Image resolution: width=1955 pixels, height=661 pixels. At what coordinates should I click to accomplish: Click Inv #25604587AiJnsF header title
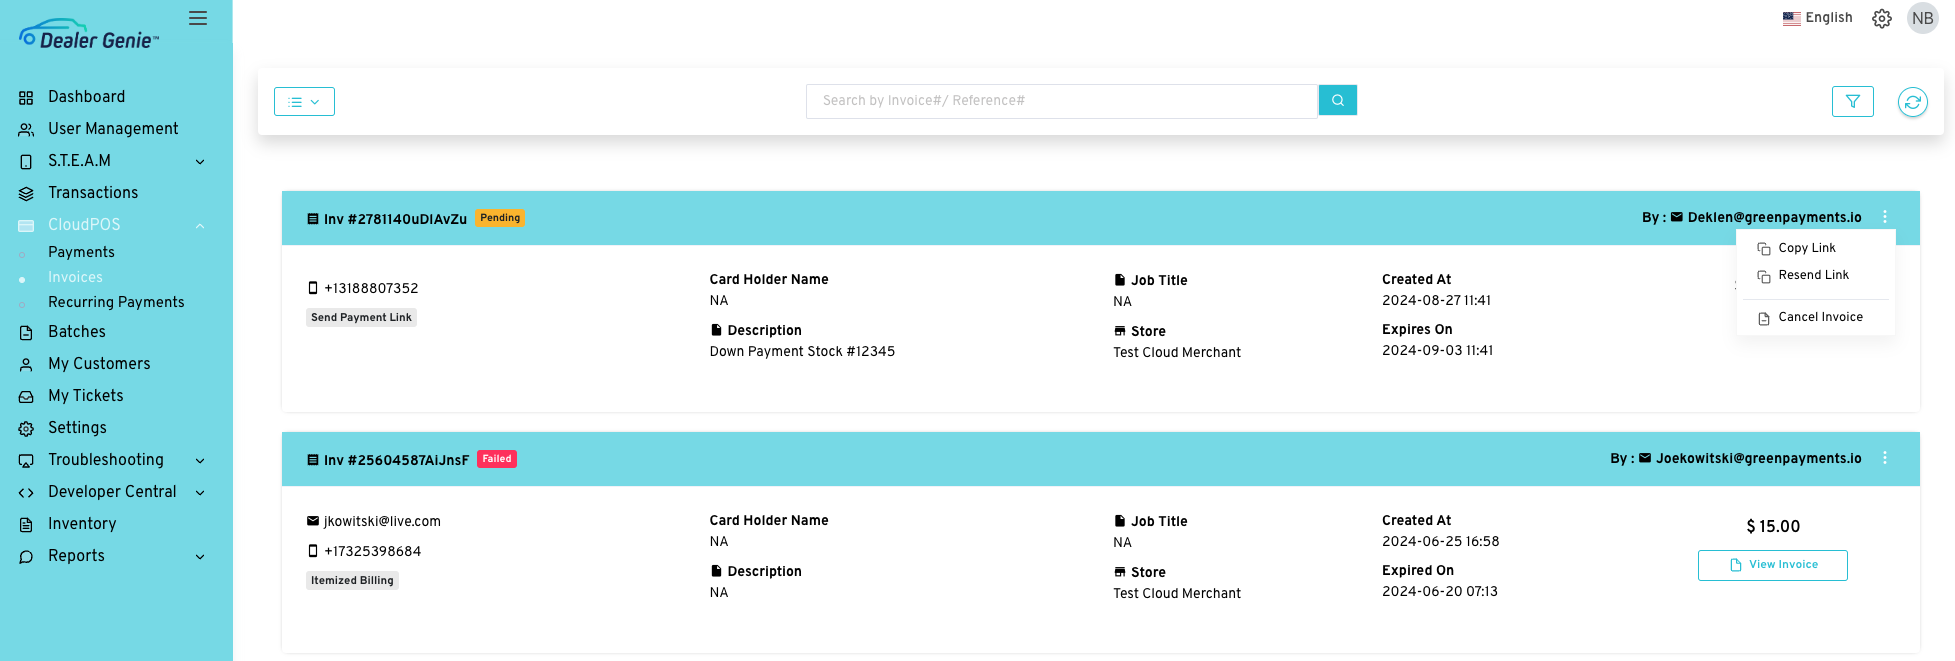(x=396, y=460)
